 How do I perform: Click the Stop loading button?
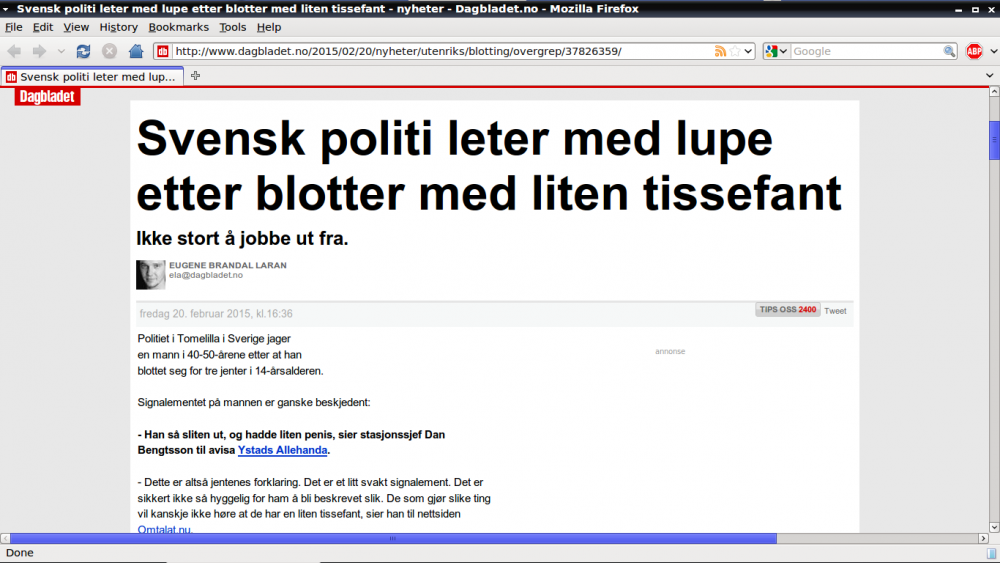(110, 51)
